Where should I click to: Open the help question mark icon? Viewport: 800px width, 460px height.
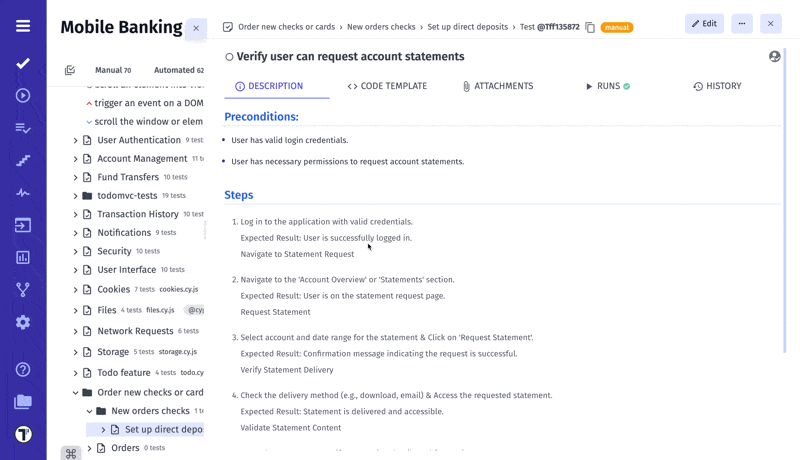point(23,369)
